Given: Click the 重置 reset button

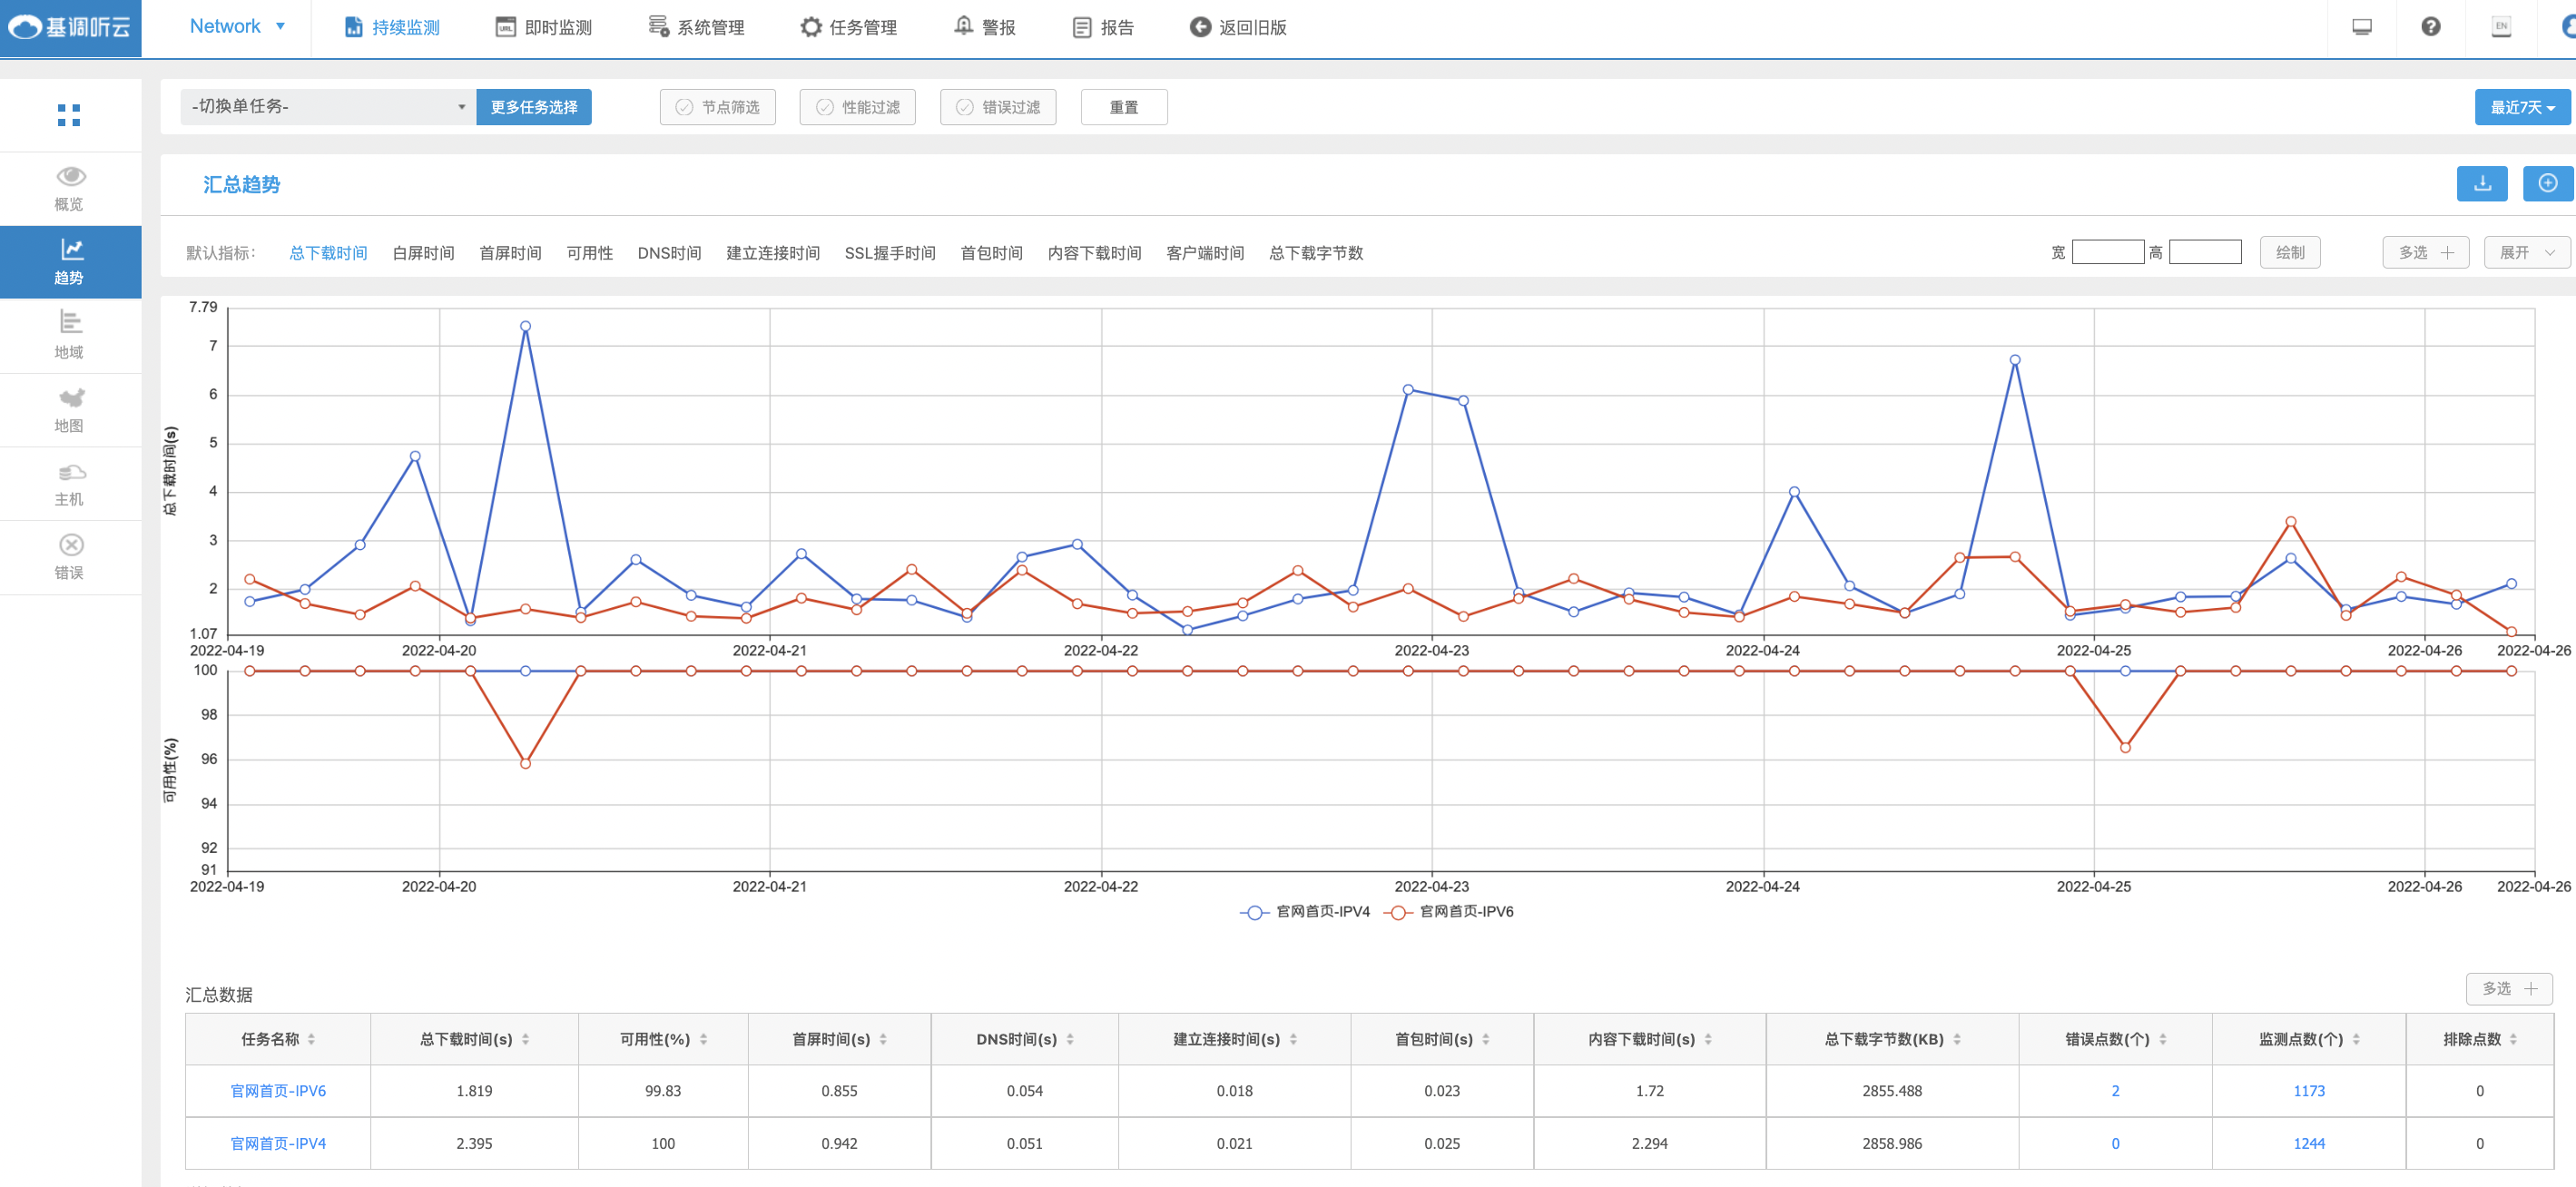Looking at the screenshot, I should [1123, 107].
